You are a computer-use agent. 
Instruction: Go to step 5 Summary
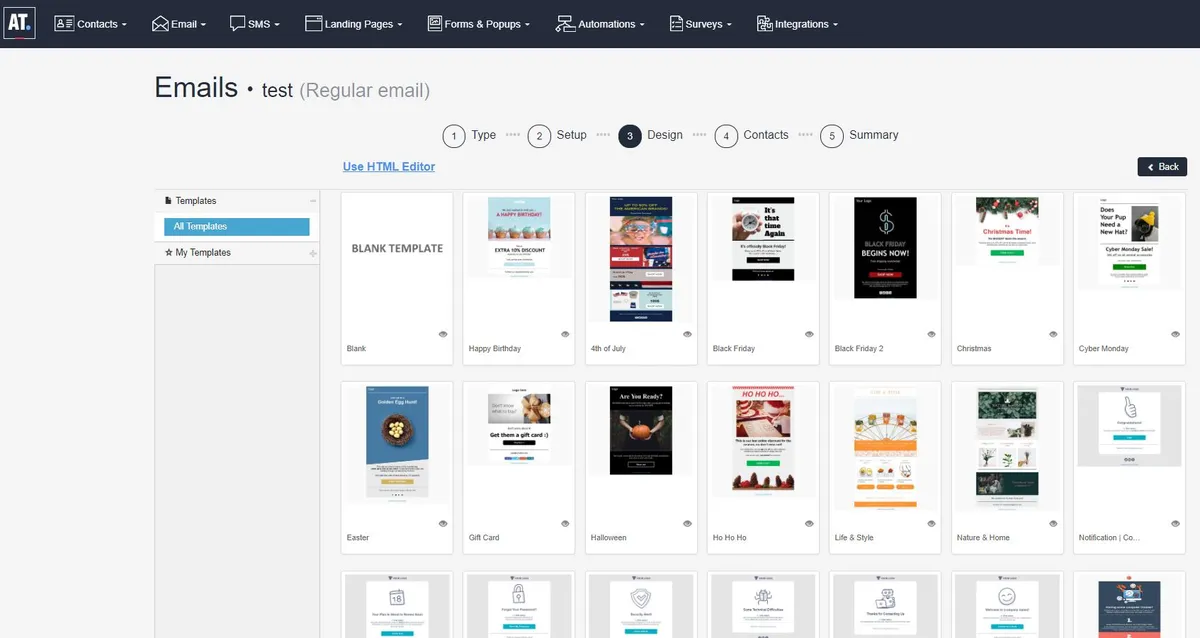pyautogui.click(x=859, y=136)
